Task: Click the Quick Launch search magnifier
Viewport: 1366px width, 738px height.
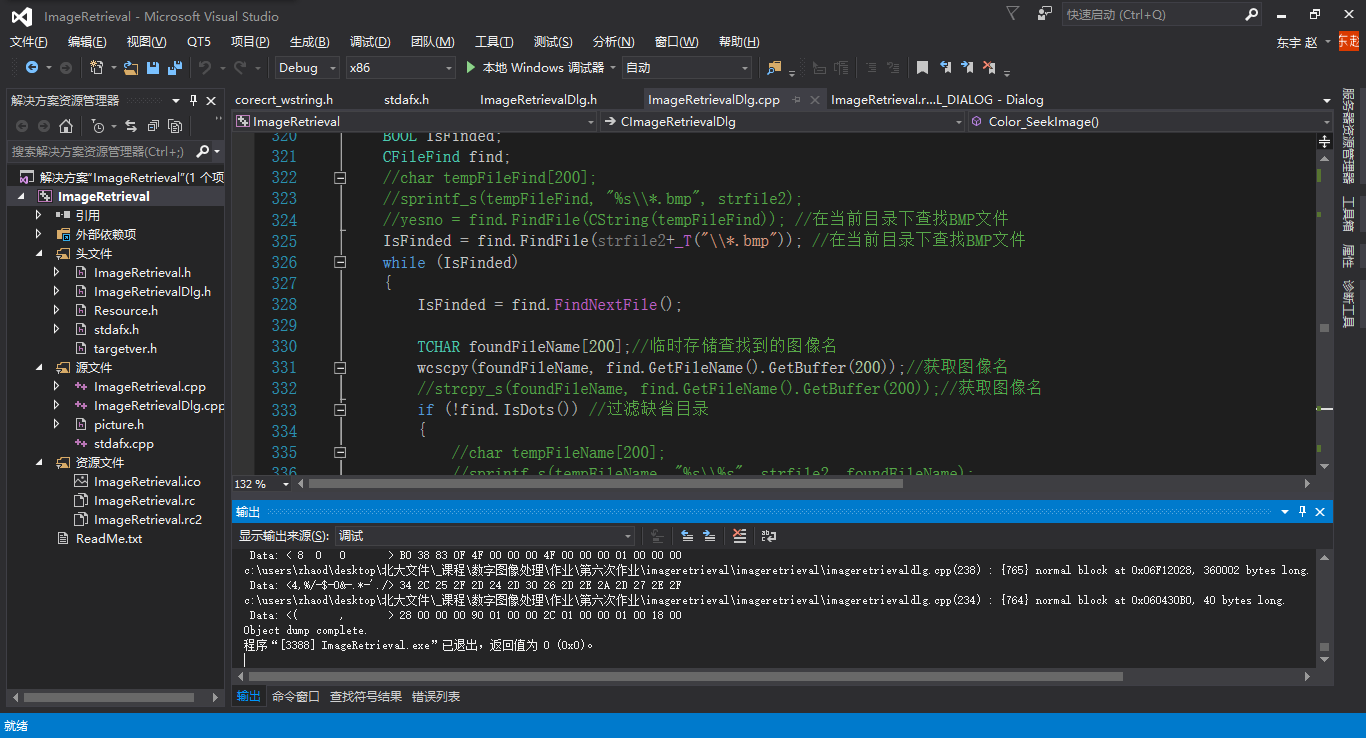Action: click(1251, 14)
